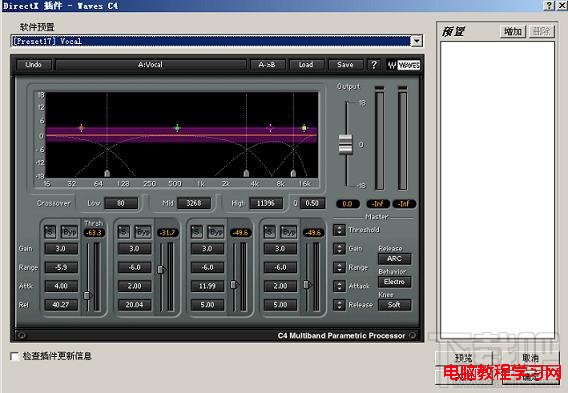Click band 2 release value 20.04

point(134,305)
